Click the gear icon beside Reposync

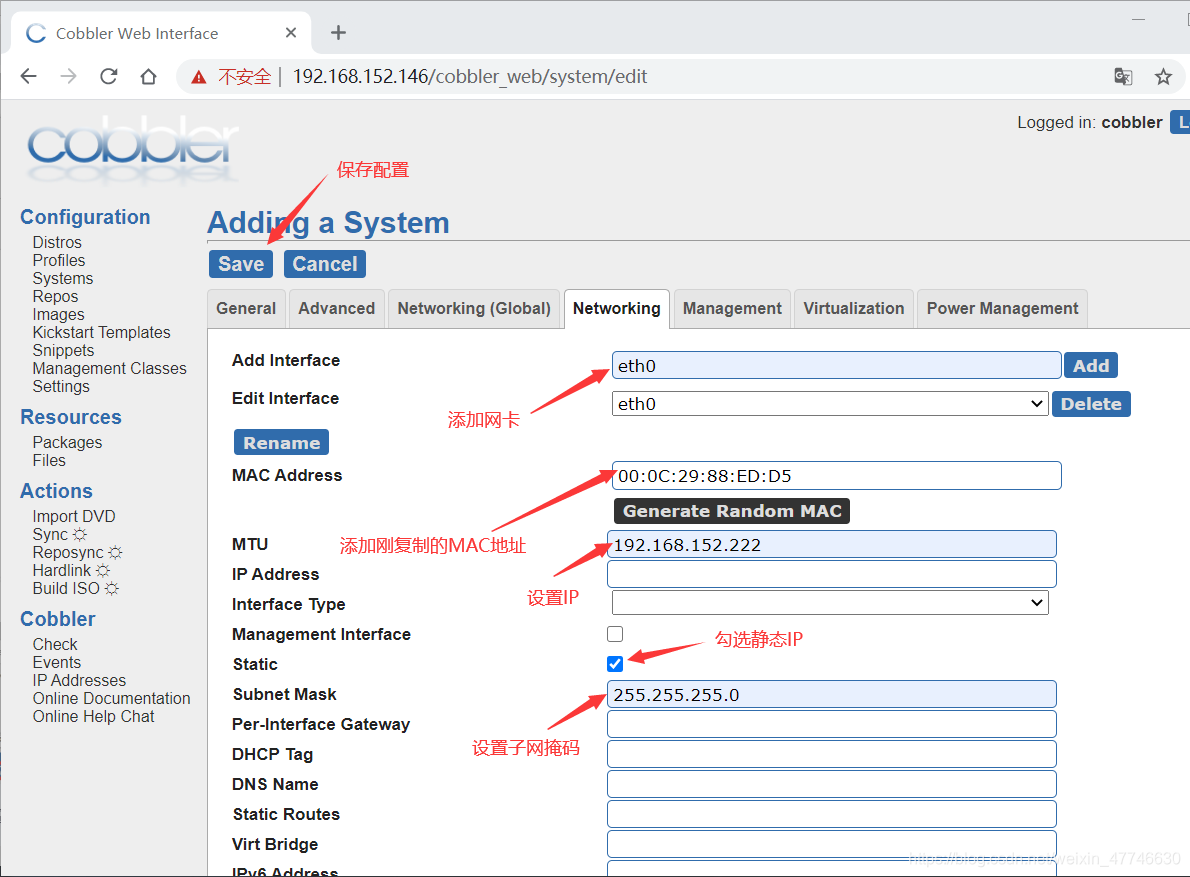[115, 552]
